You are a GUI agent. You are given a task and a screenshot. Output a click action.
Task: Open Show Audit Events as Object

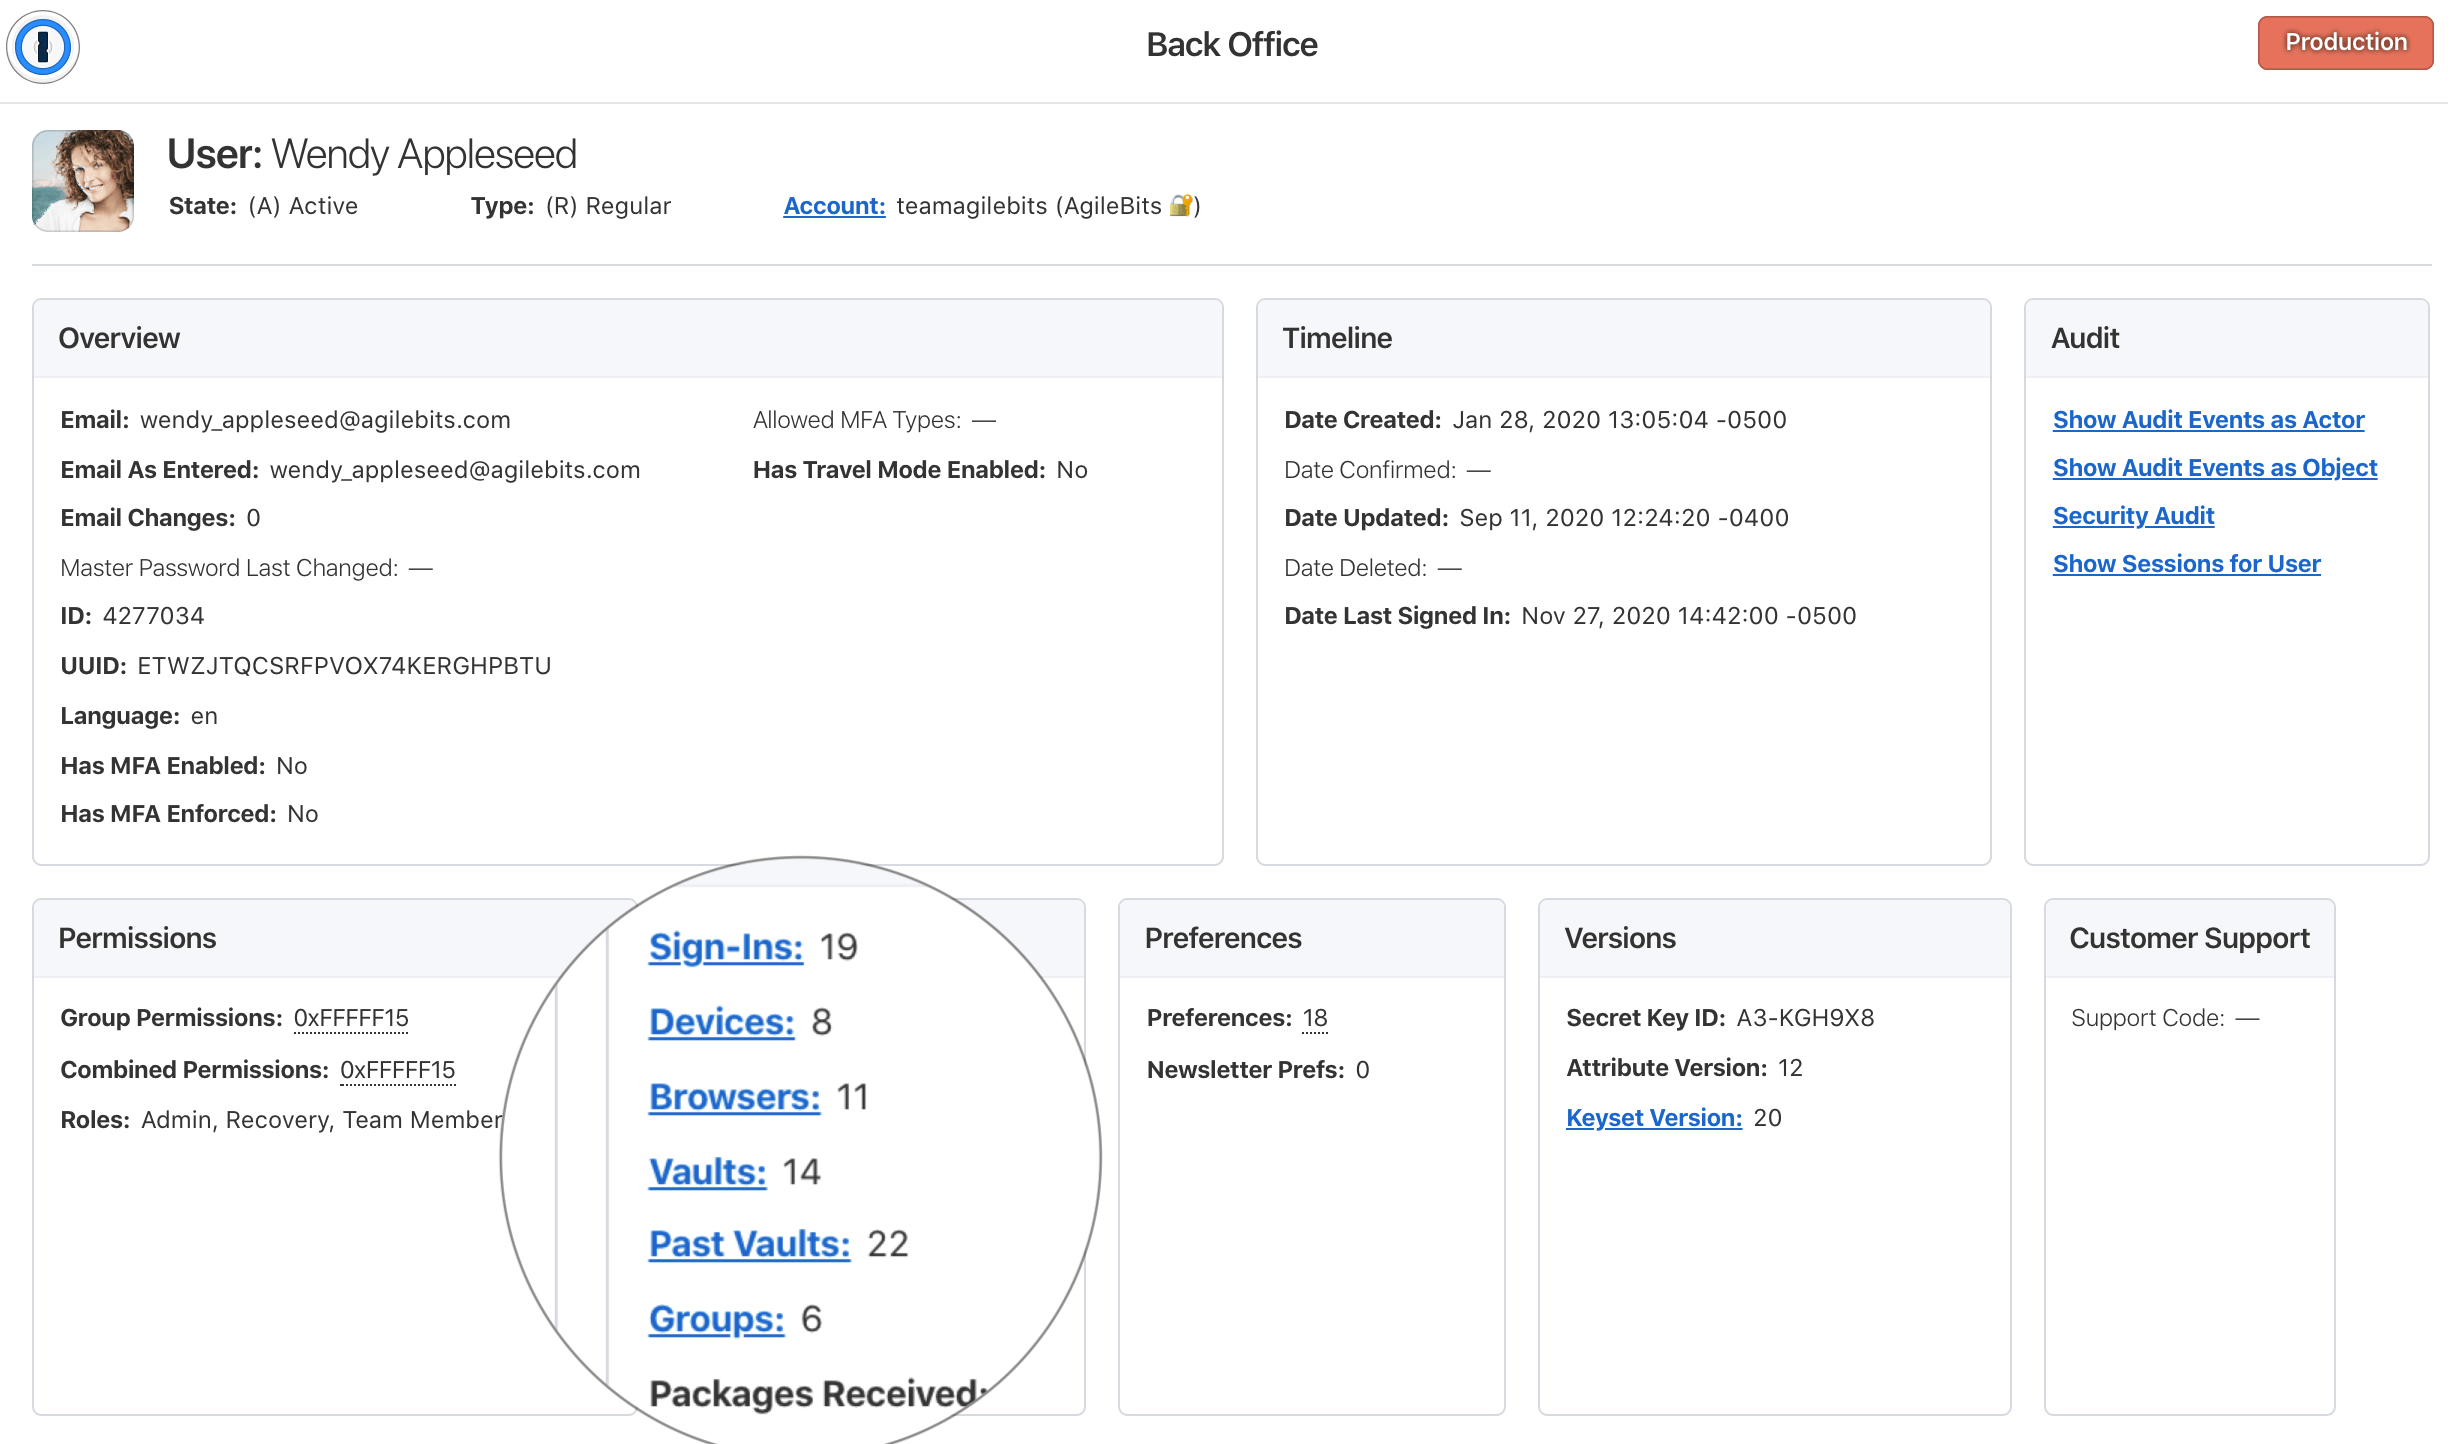click(x=2215, y=468)
